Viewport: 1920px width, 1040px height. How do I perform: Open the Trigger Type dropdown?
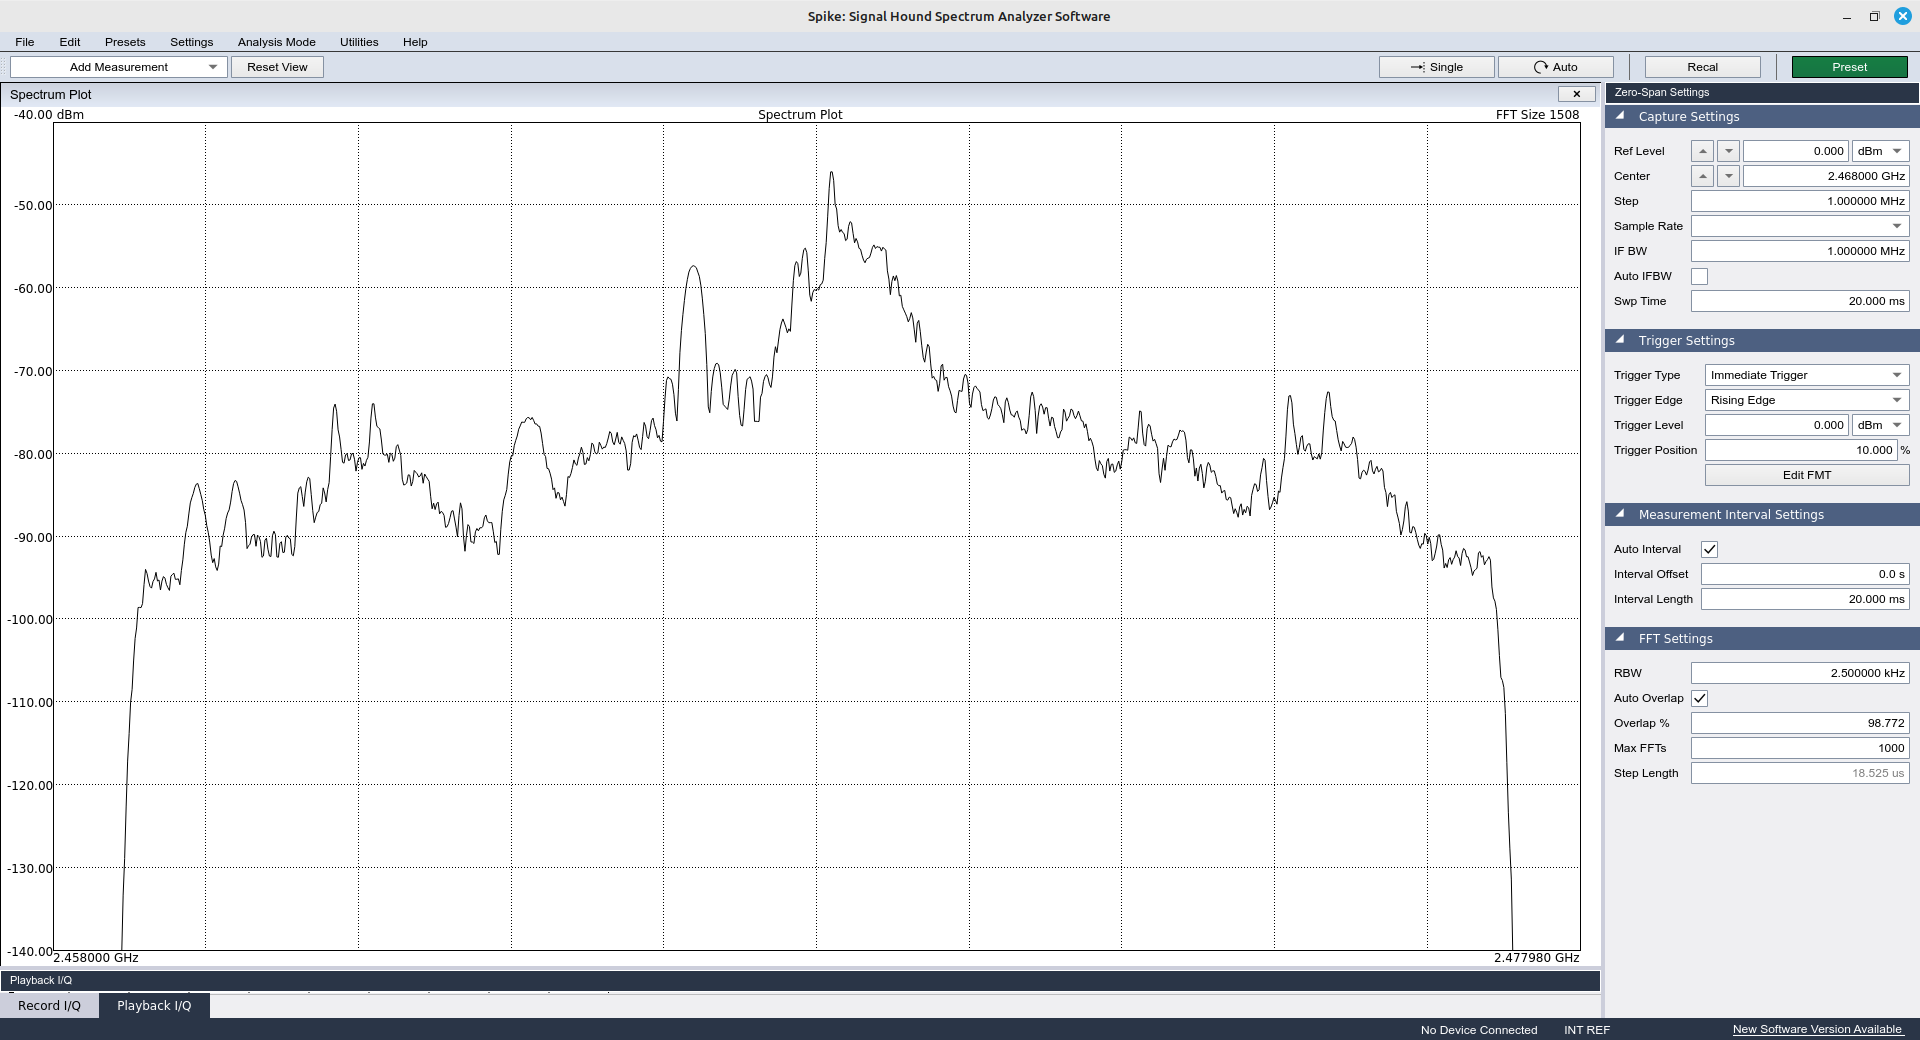pos(1807,375)
